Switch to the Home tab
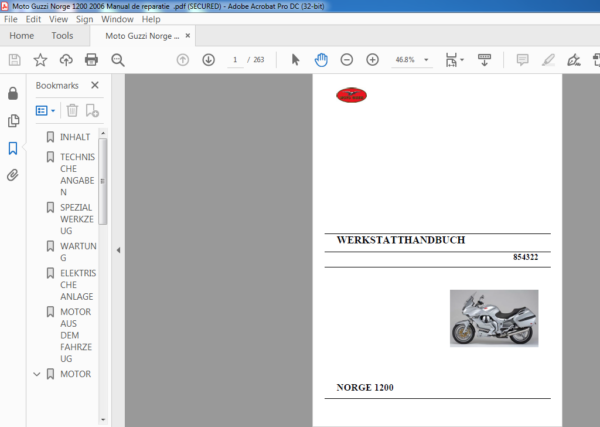This screenshot has width=600, height=427. pyautogui.click(x=22, y=36)
